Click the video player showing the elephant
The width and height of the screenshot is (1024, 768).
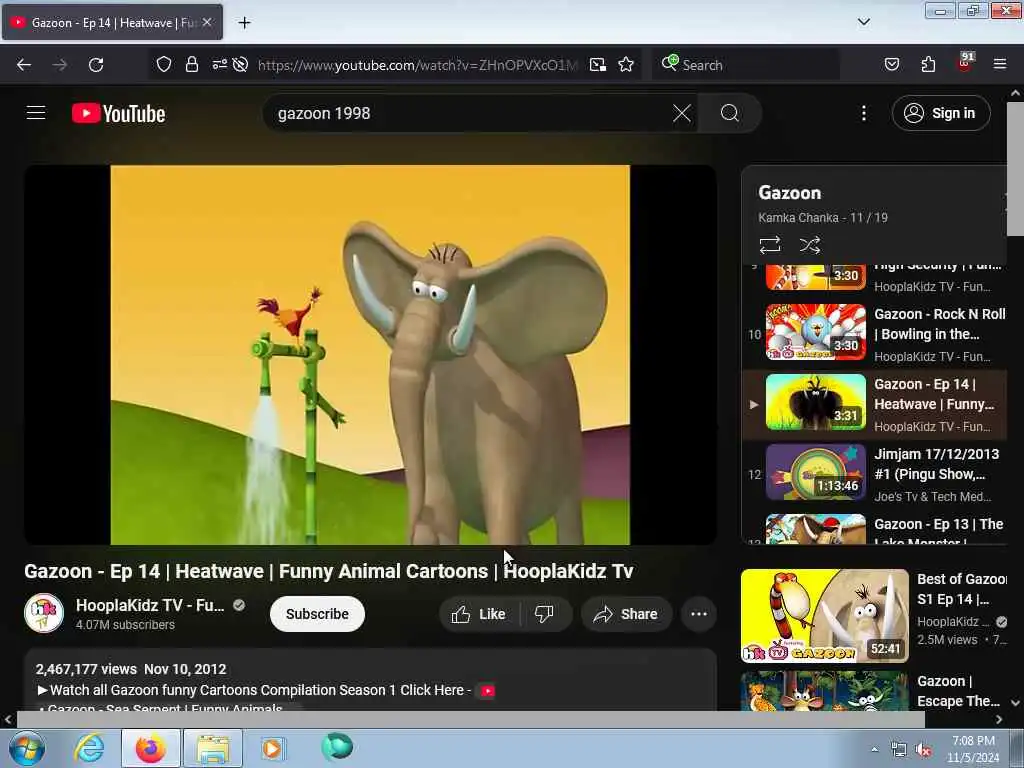tap(370, 355)
